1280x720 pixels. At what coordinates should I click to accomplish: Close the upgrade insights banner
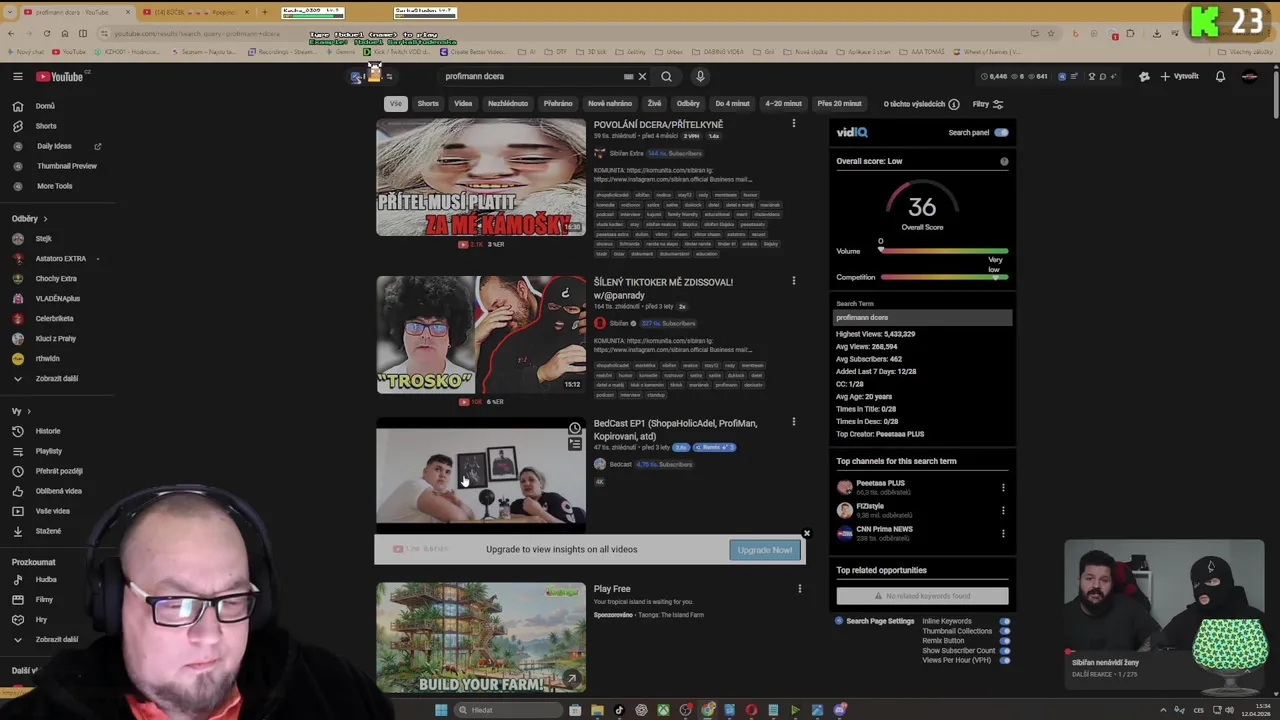pyautogui.click(x=806, y=533)
